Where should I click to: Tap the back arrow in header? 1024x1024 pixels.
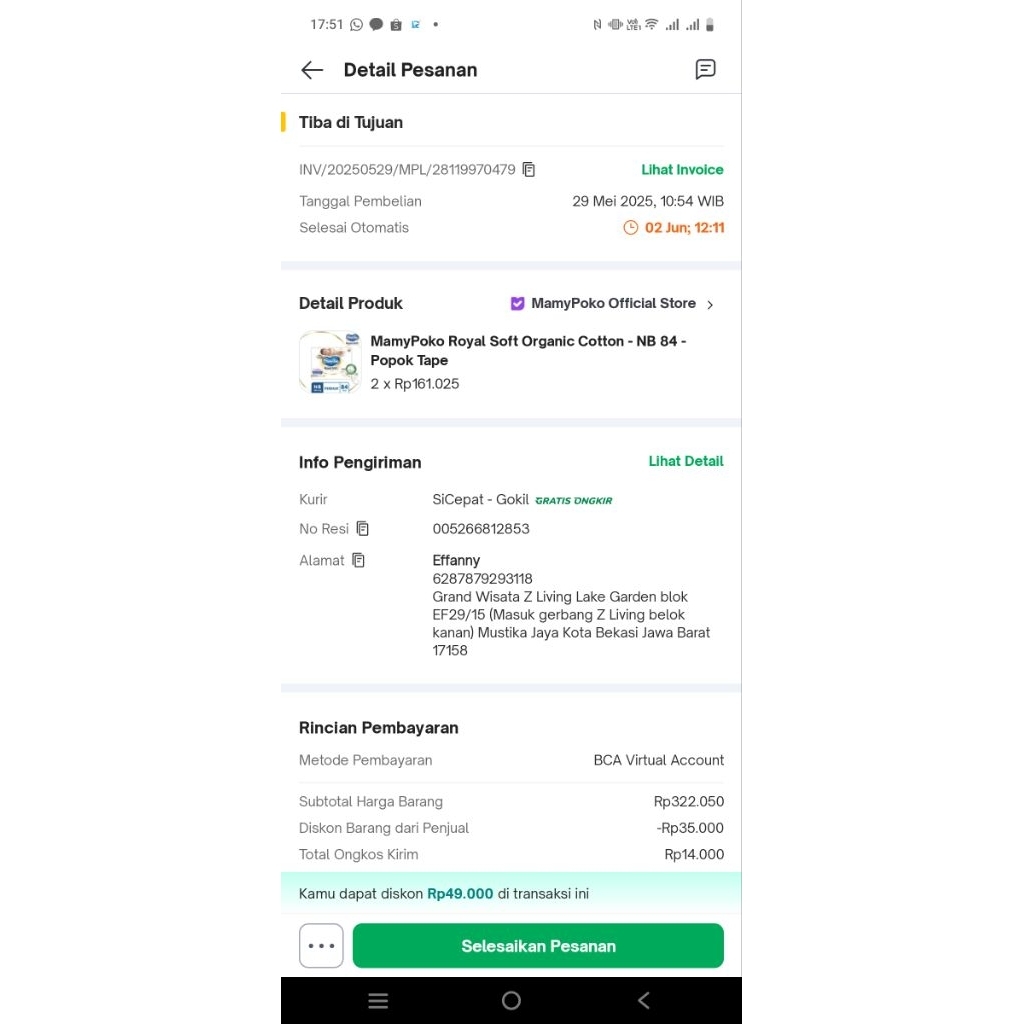pyautogui.click(x=312, y=70)
